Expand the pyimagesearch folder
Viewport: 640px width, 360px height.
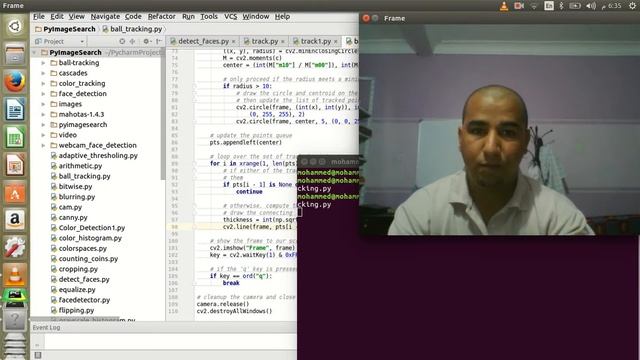(x=43, y=124)
